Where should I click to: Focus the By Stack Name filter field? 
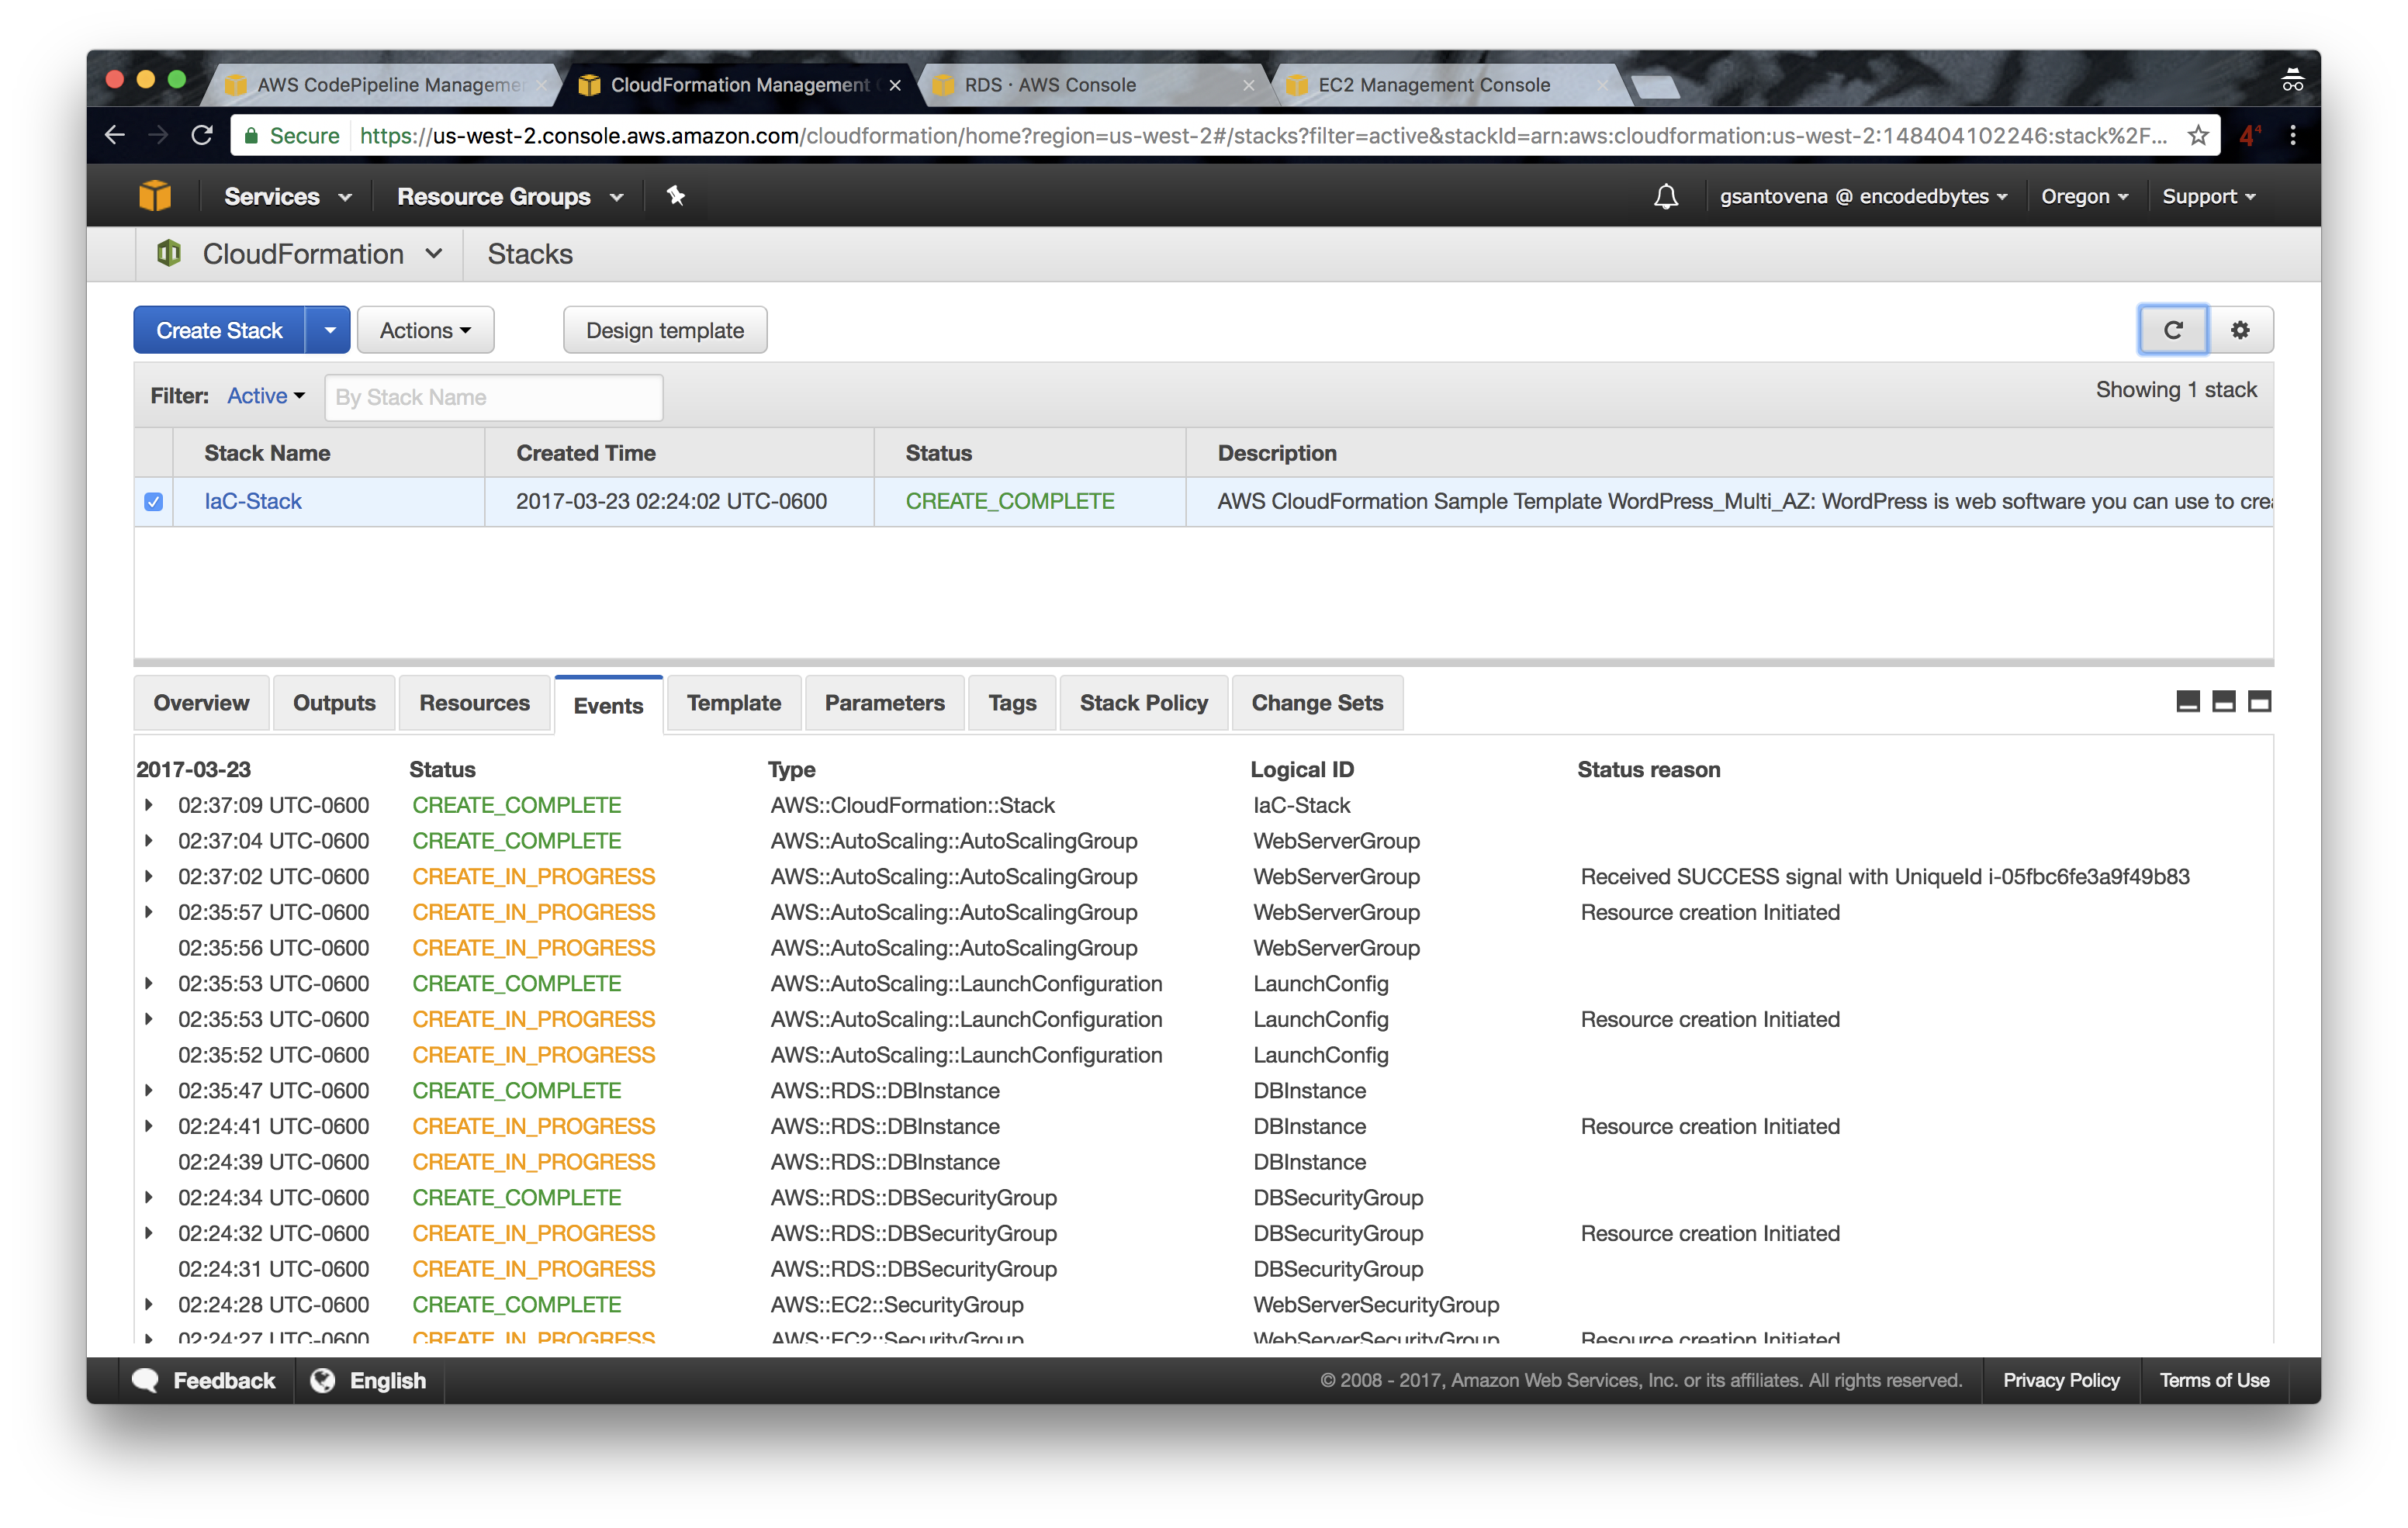[493, 397]
